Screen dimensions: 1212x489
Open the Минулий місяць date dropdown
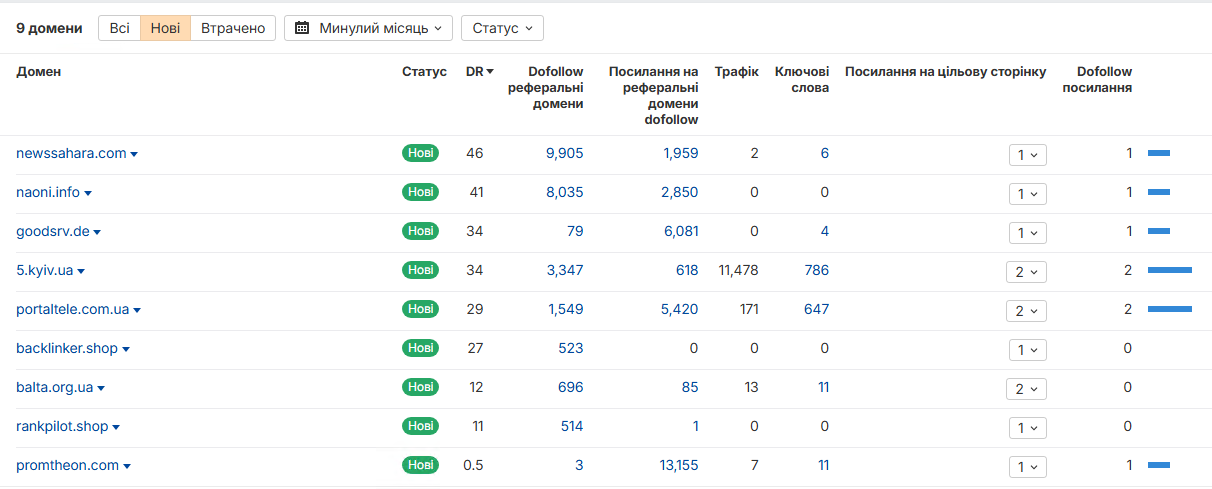(368, 28)
